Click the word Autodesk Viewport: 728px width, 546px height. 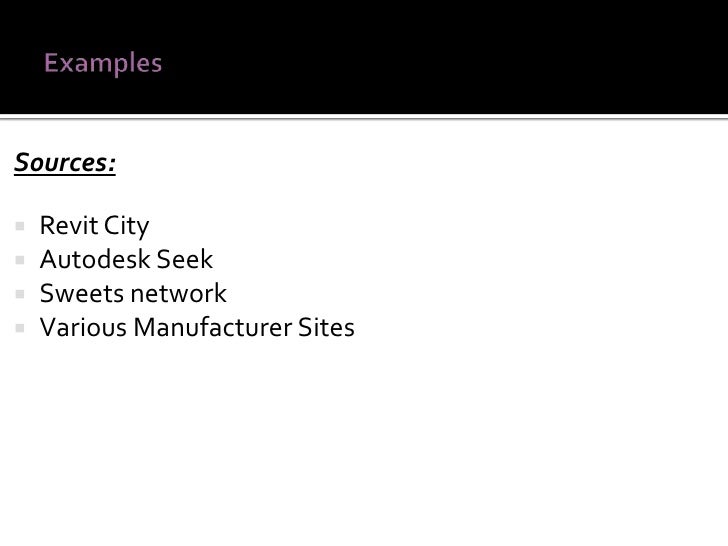pyautogui.click(x=95, y=259)
